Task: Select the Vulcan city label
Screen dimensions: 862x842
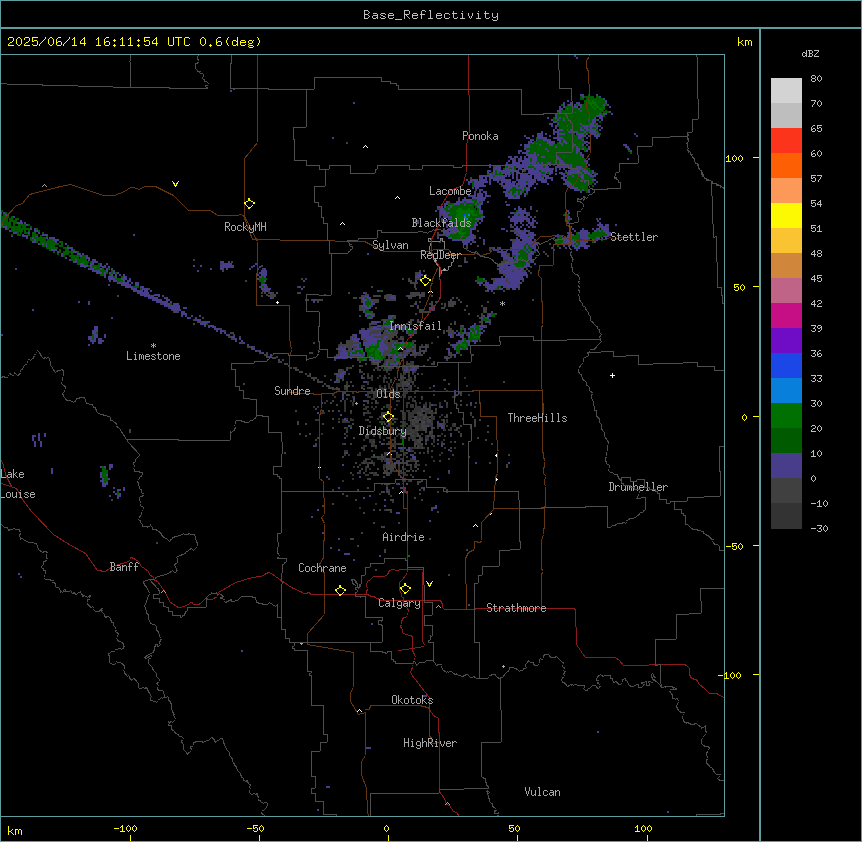Action: click(x=542, y=792)
